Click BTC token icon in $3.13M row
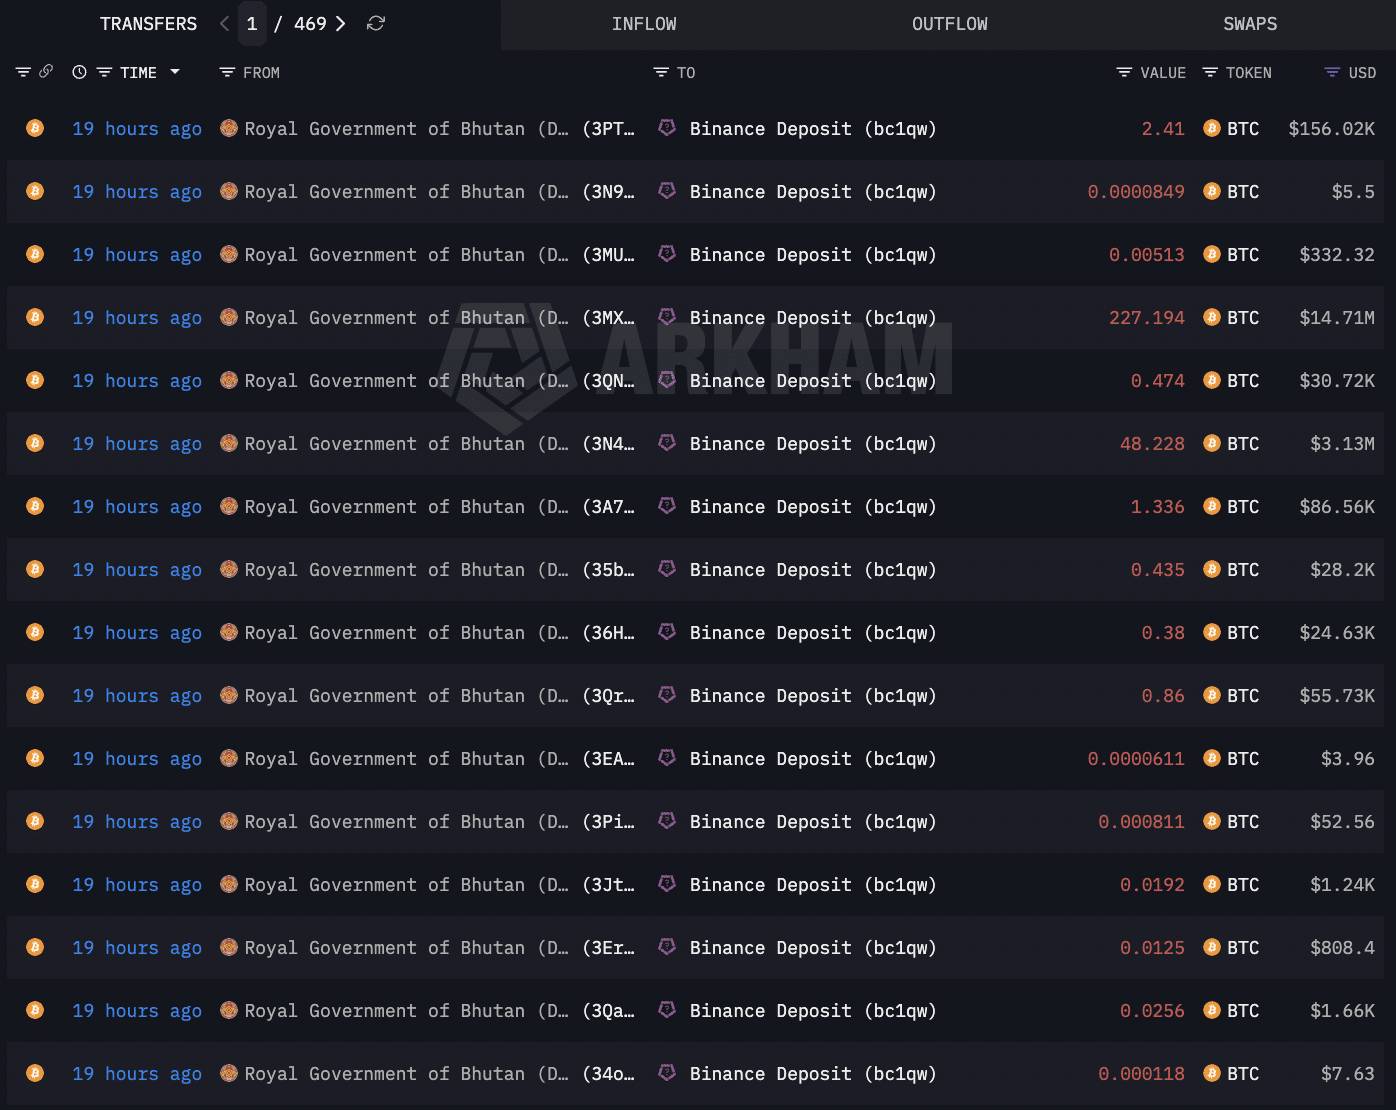Screen dimensions: 1396x1110 coord(1212,443)
